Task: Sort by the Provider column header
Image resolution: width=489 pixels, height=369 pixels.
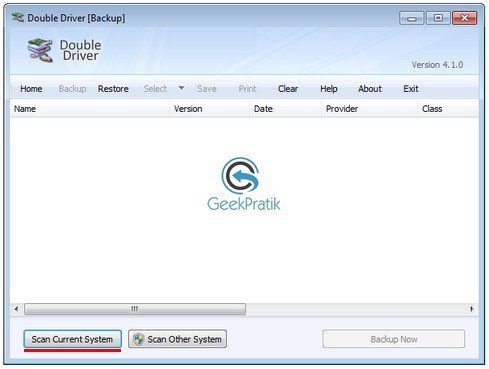Action: click(370, 109)
